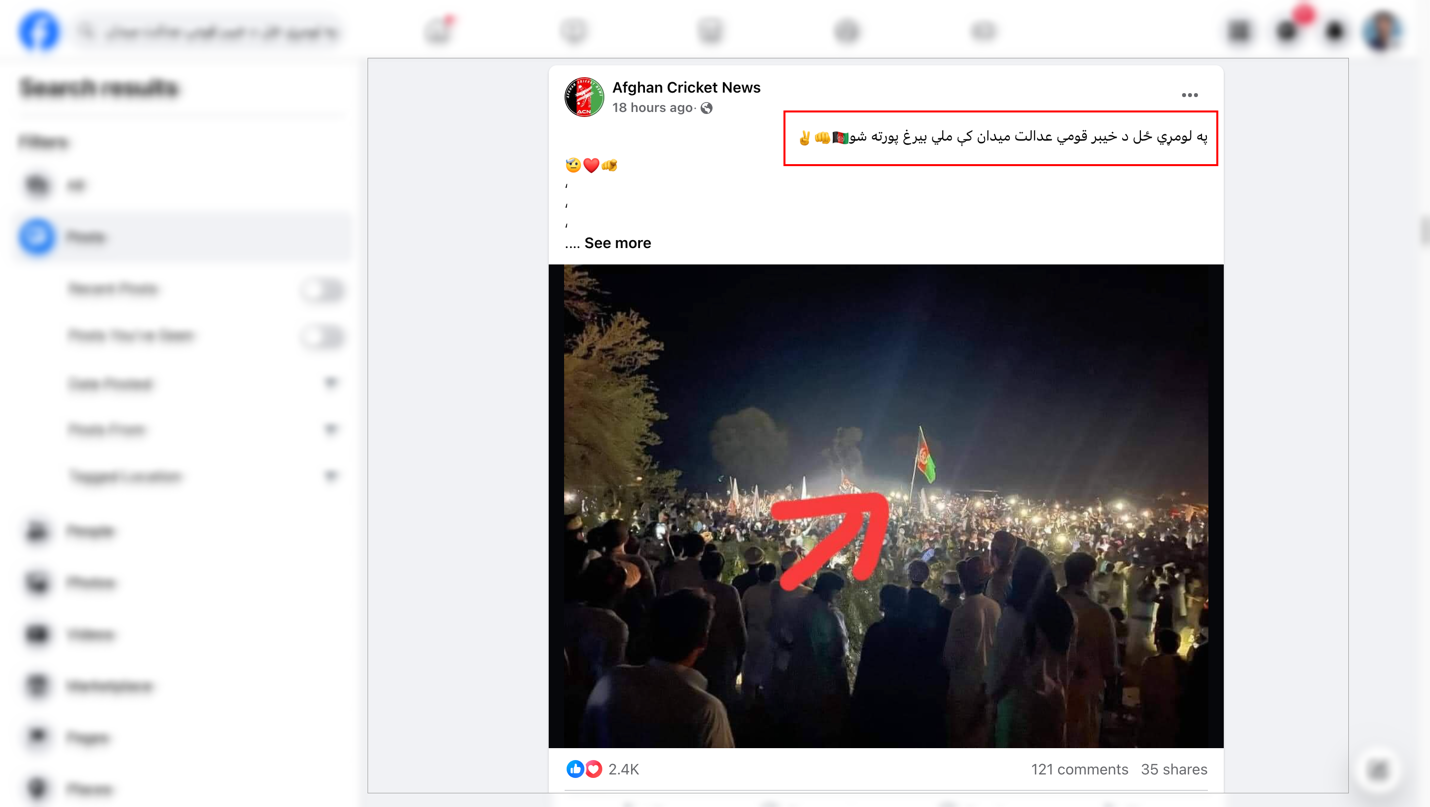Open the Facebook logo home
Screen dimensions: 1430x807
click(39, 32)
